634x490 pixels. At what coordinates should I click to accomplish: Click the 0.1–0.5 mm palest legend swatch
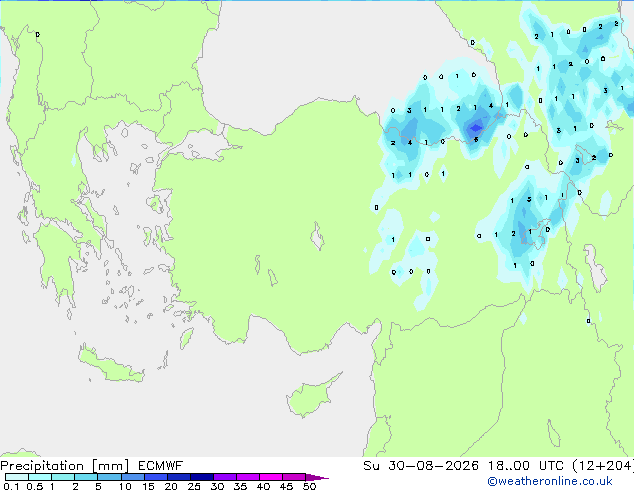17,477
